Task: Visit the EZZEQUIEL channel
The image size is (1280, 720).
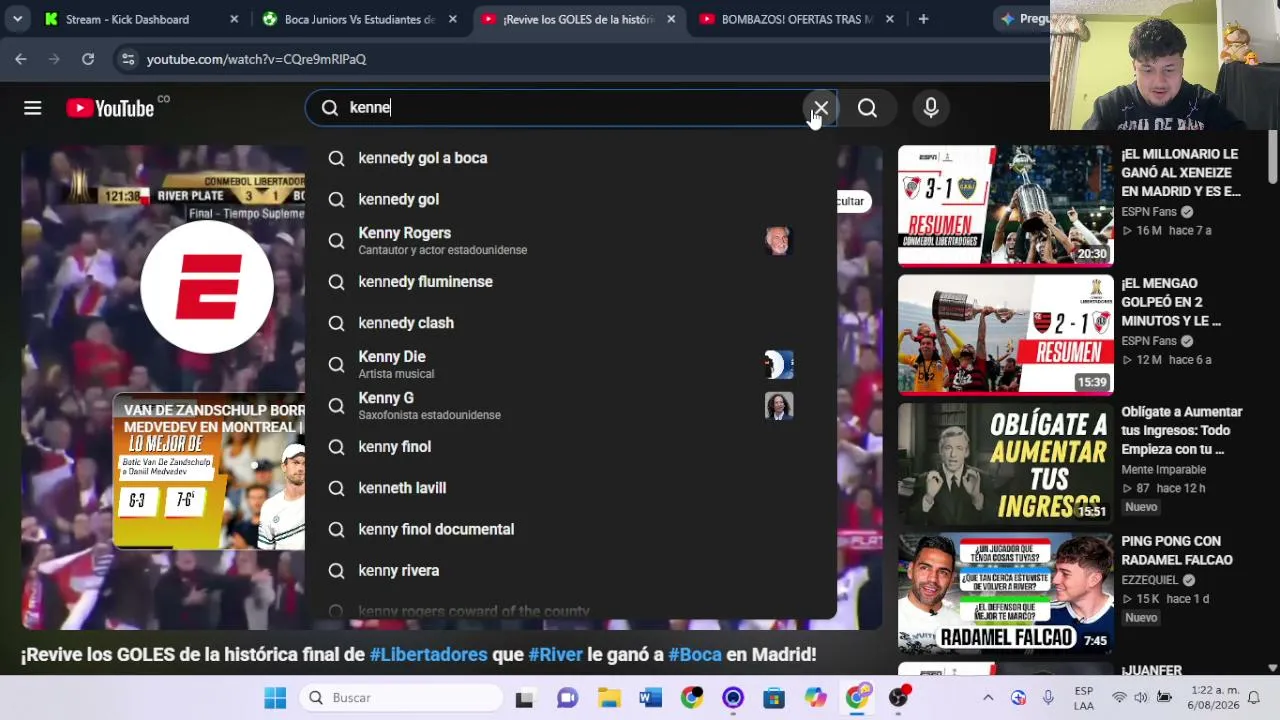Action: [1150, 579]
